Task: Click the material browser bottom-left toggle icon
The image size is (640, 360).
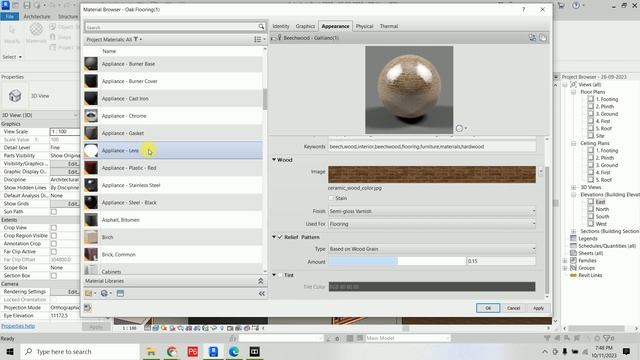Action: pos(87,308)
